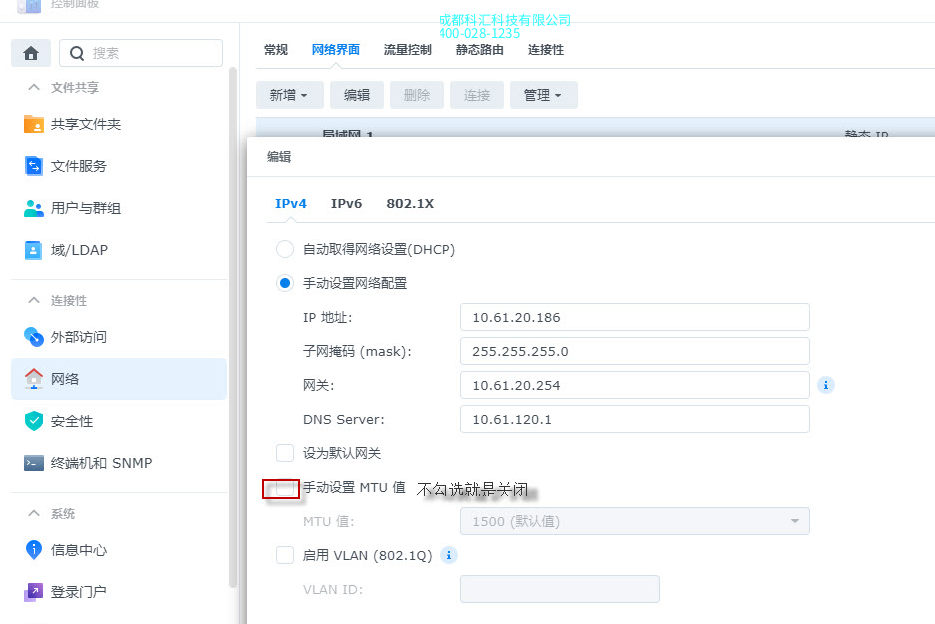The height and width of the screenshot is (624, 935).
Task: Switch to 常规 (General) tab
Action: point(276,50)
